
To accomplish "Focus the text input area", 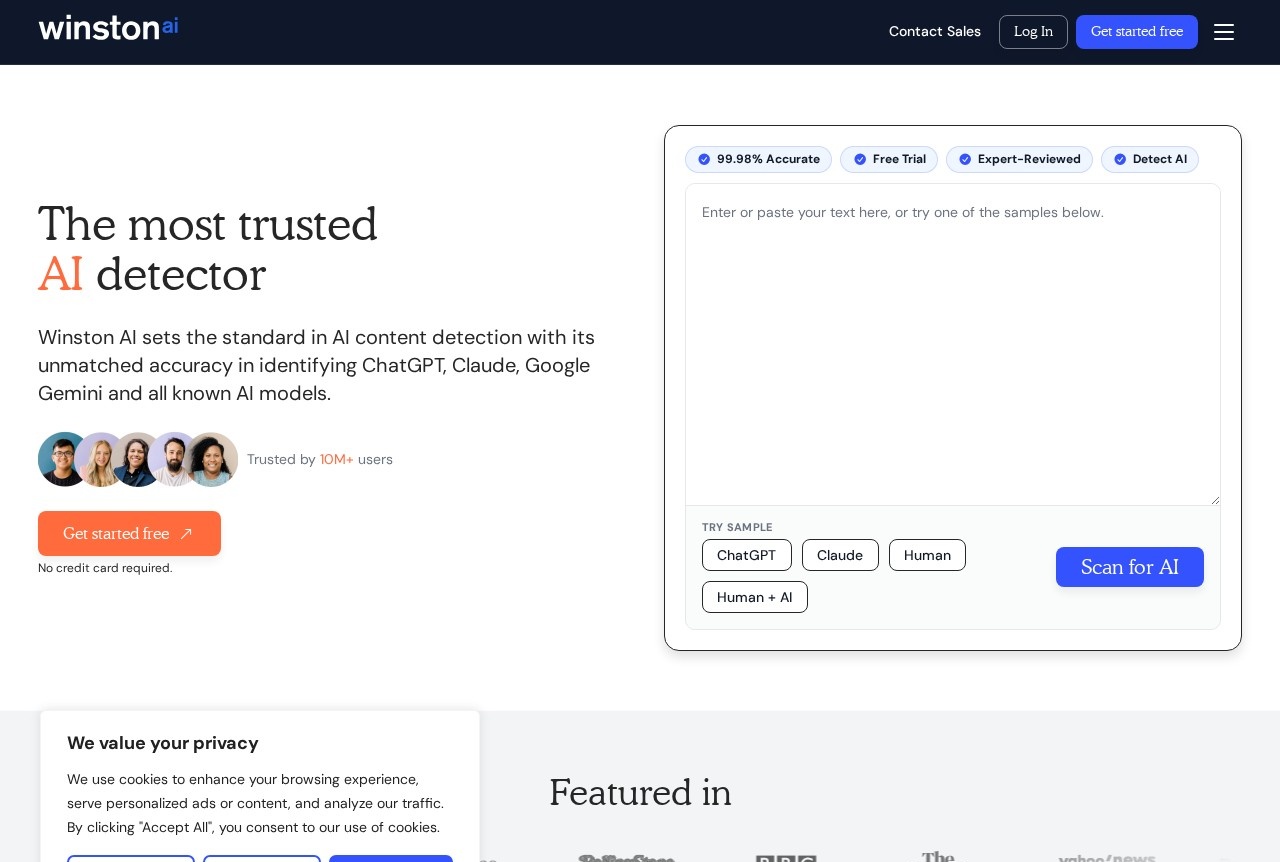I will point(953,344).
